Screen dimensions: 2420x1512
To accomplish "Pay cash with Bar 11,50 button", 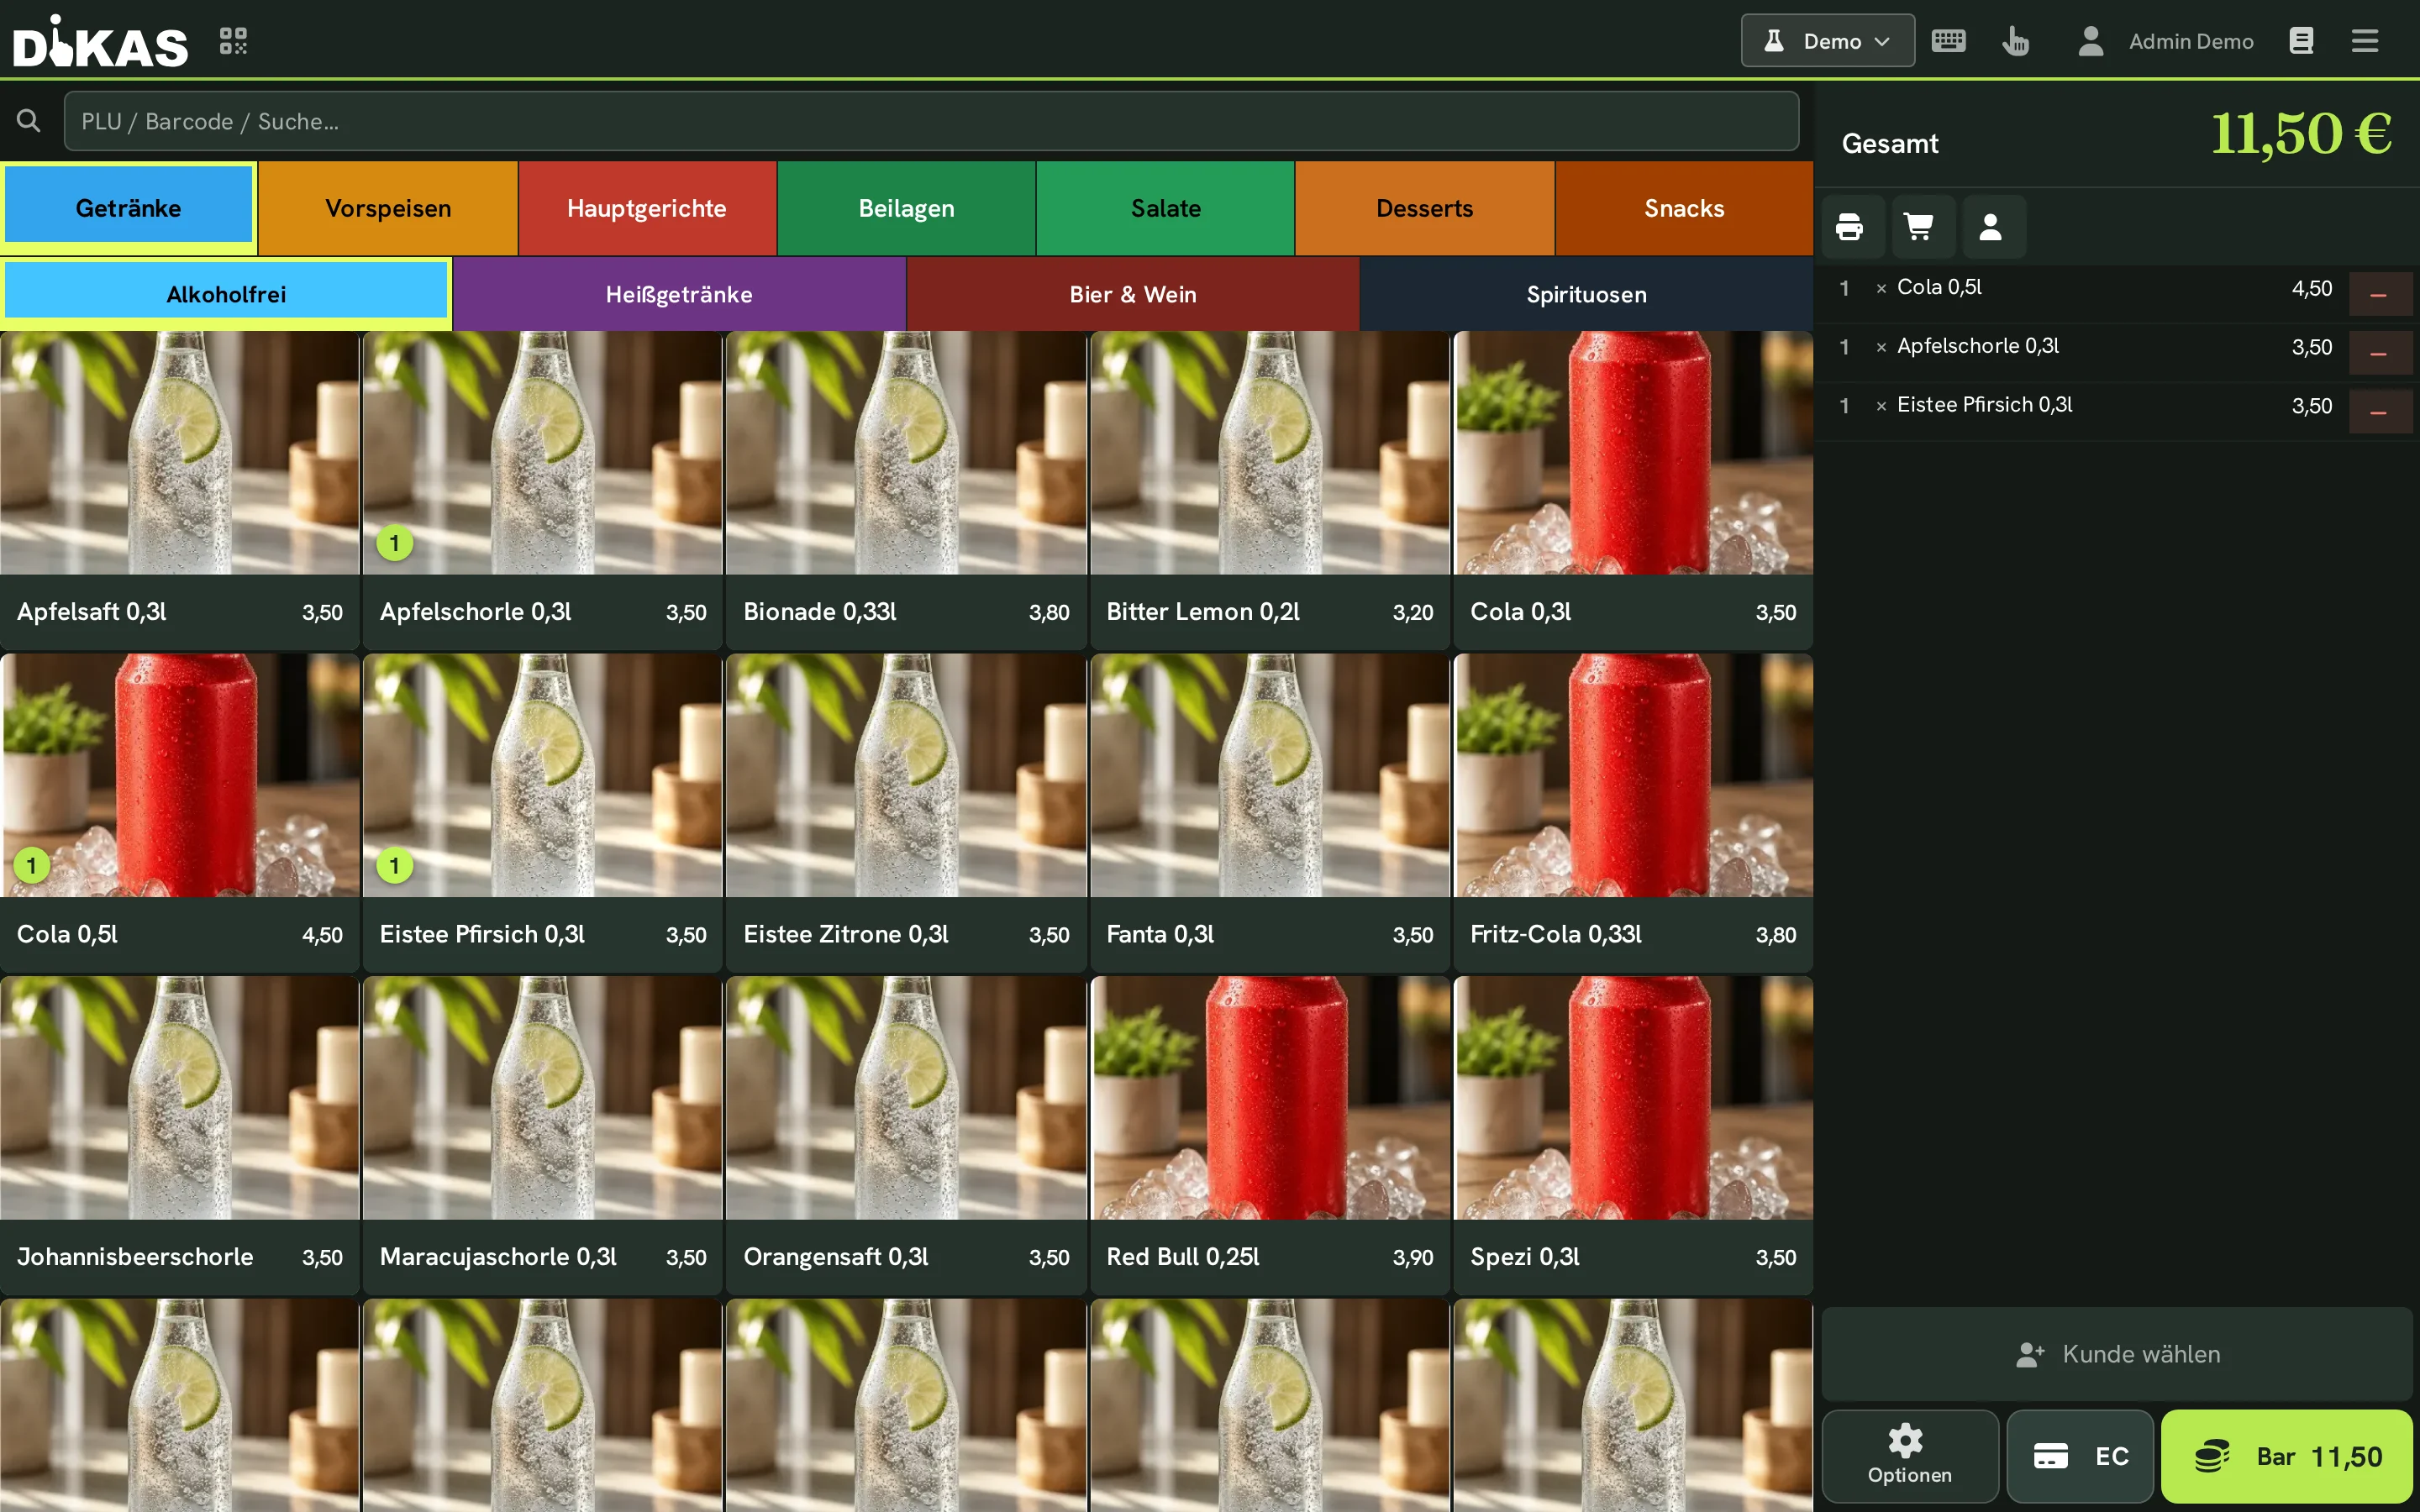I will (2288, 1456).
